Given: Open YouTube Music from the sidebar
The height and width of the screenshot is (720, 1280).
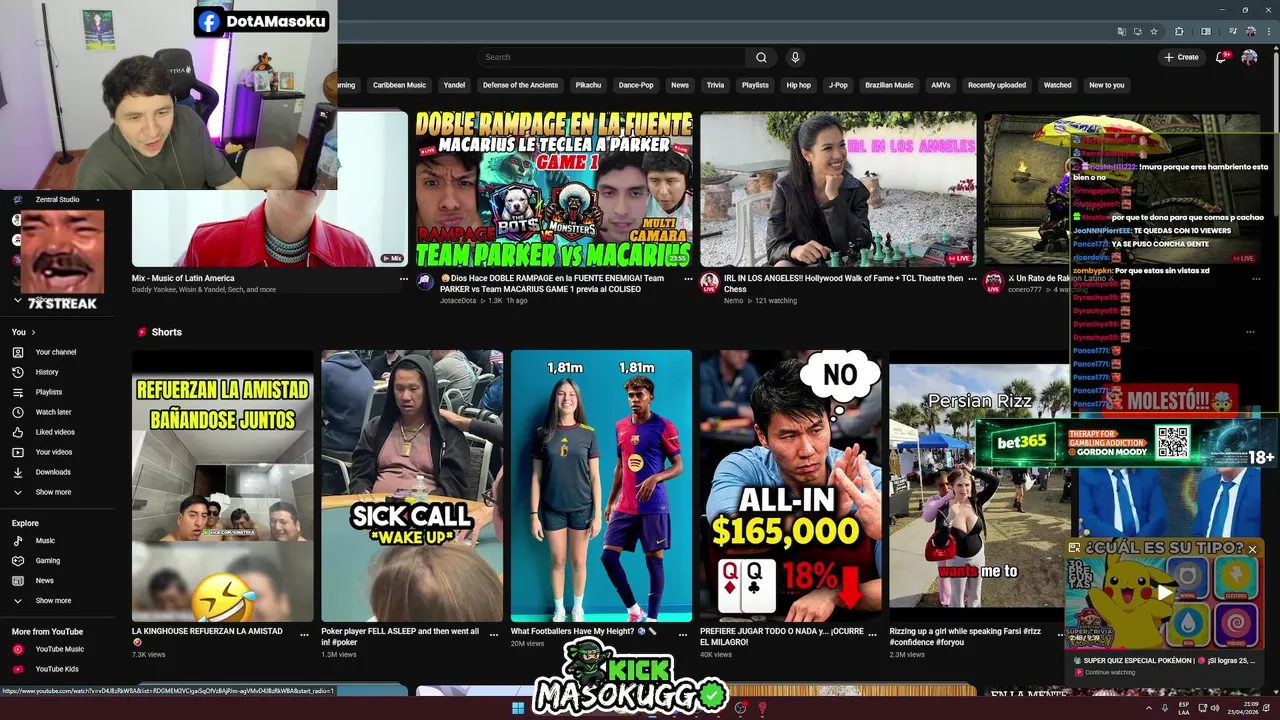Looking at the screenshot, I should click(58, 649).
